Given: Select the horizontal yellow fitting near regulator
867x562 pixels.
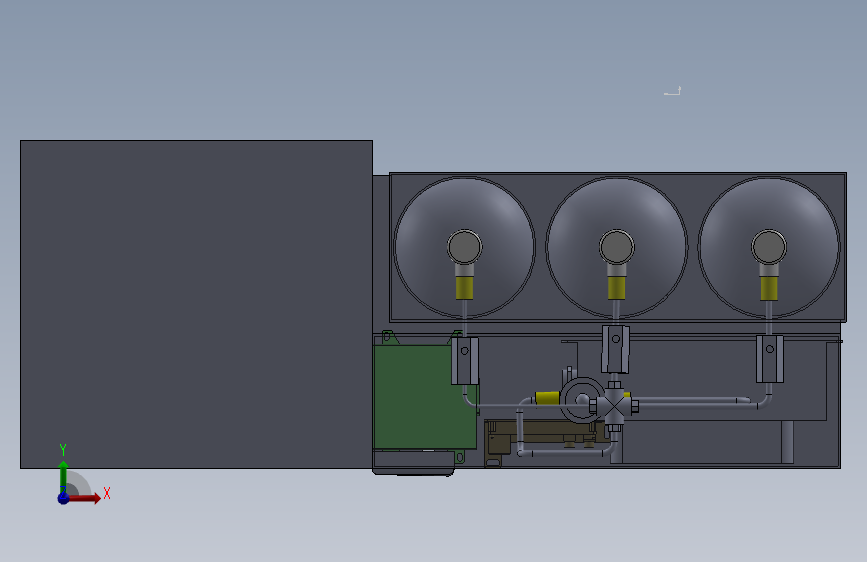Looking at the screenshot, I should [x=547, y=398].
